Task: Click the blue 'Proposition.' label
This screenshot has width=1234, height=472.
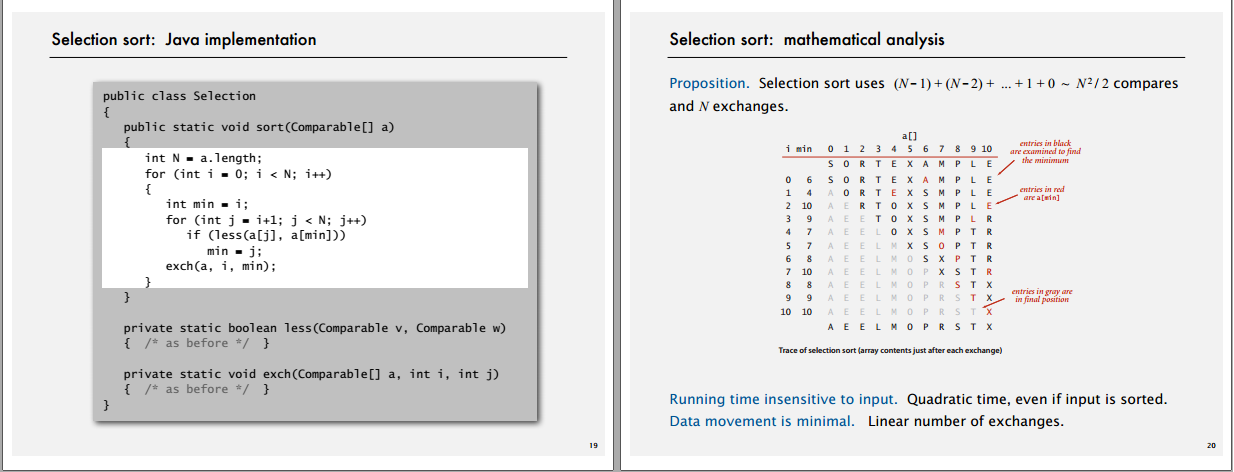Action: tap(709, 83)
